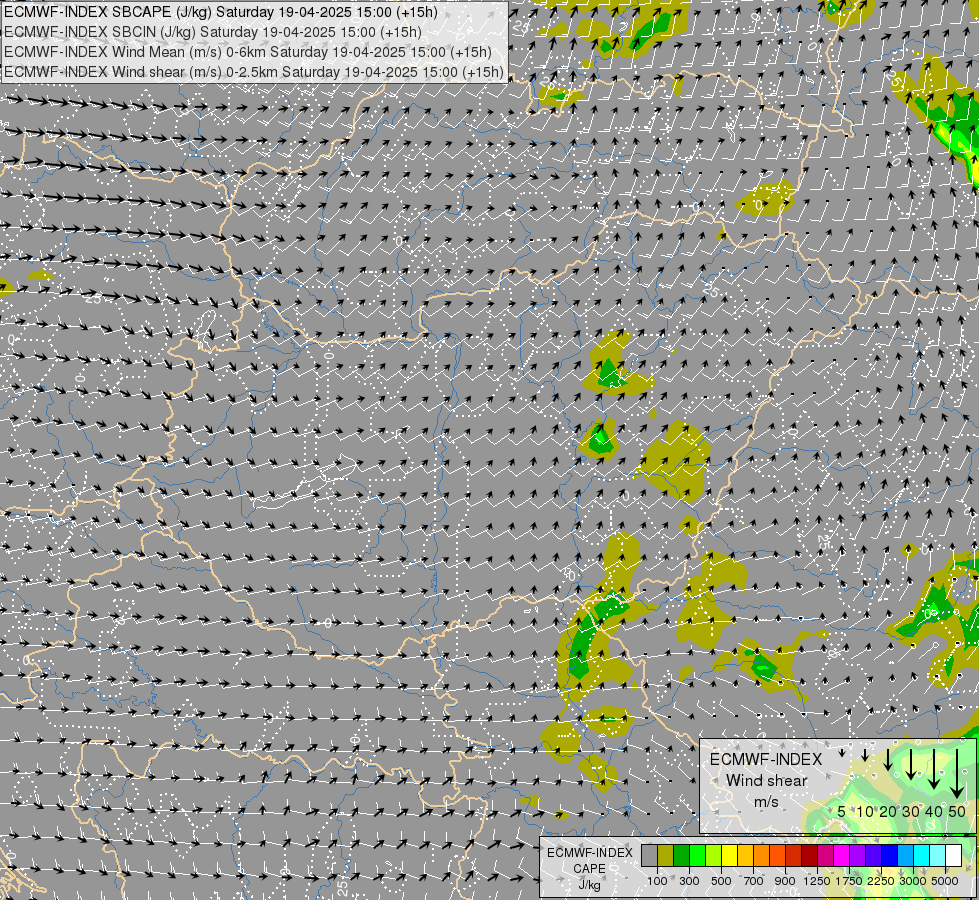Image resolution: width=979 pixels, height=900 pixels.
Task: Select the gray swatch in the CAPE legend
Action: [649, 855]
